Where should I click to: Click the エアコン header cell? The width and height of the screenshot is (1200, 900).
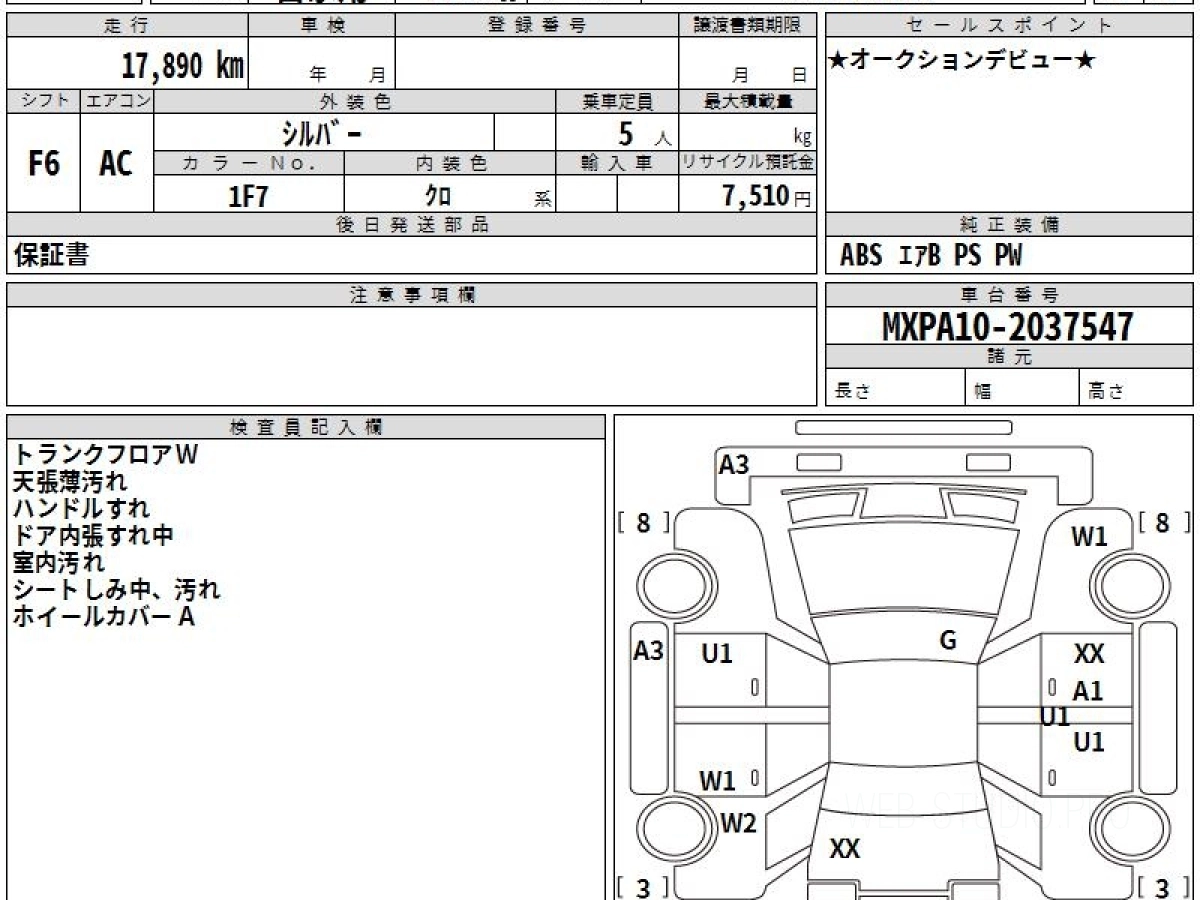pos(117,101)
